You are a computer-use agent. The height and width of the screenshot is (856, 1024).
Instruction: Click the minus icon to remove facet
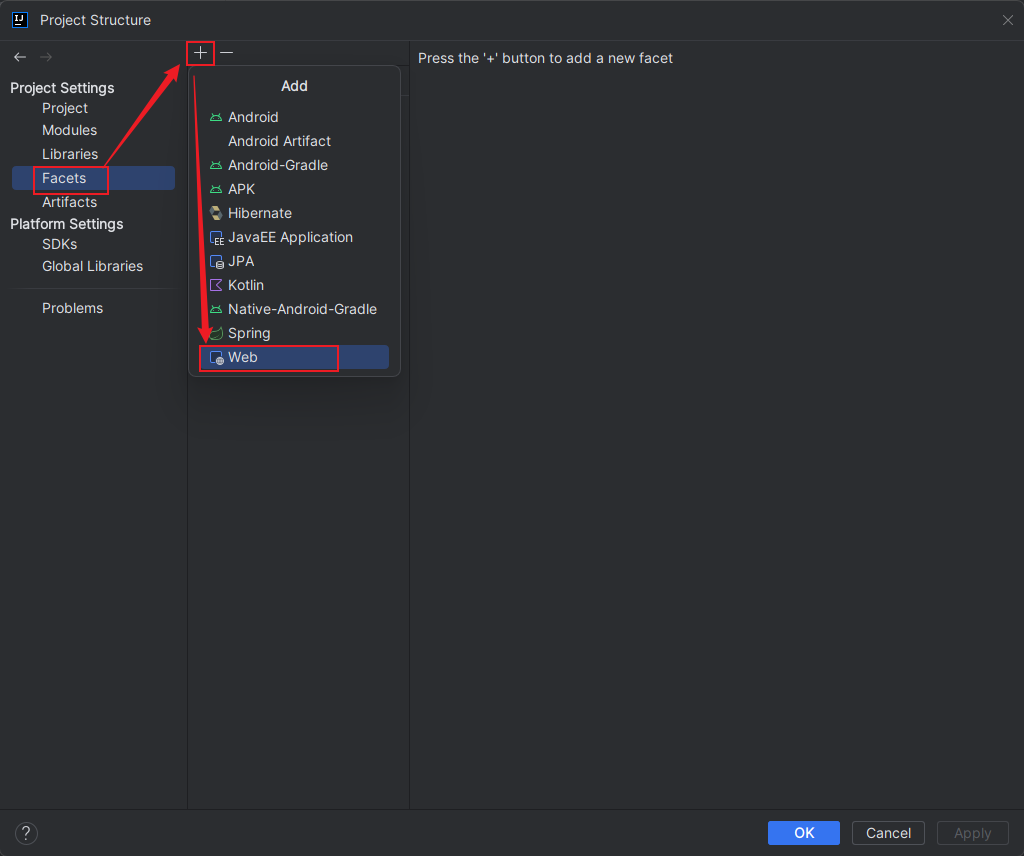tap(227, 53)
